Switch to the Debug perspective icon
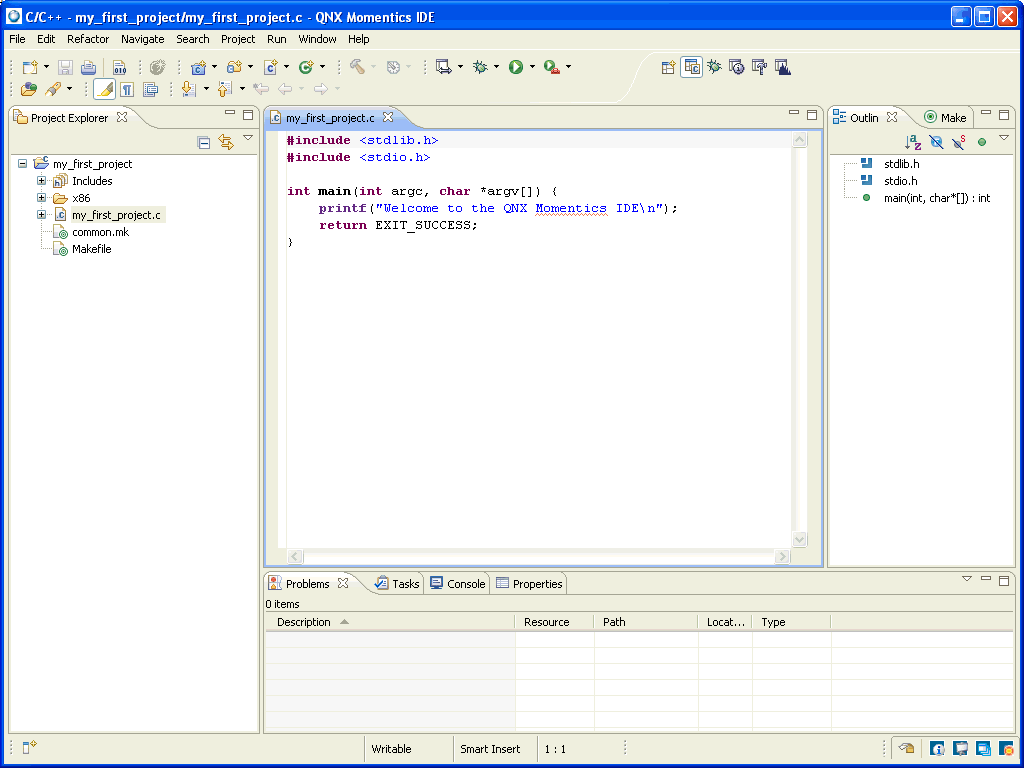Screen dimensions: 1024x768 coord(714,67)
